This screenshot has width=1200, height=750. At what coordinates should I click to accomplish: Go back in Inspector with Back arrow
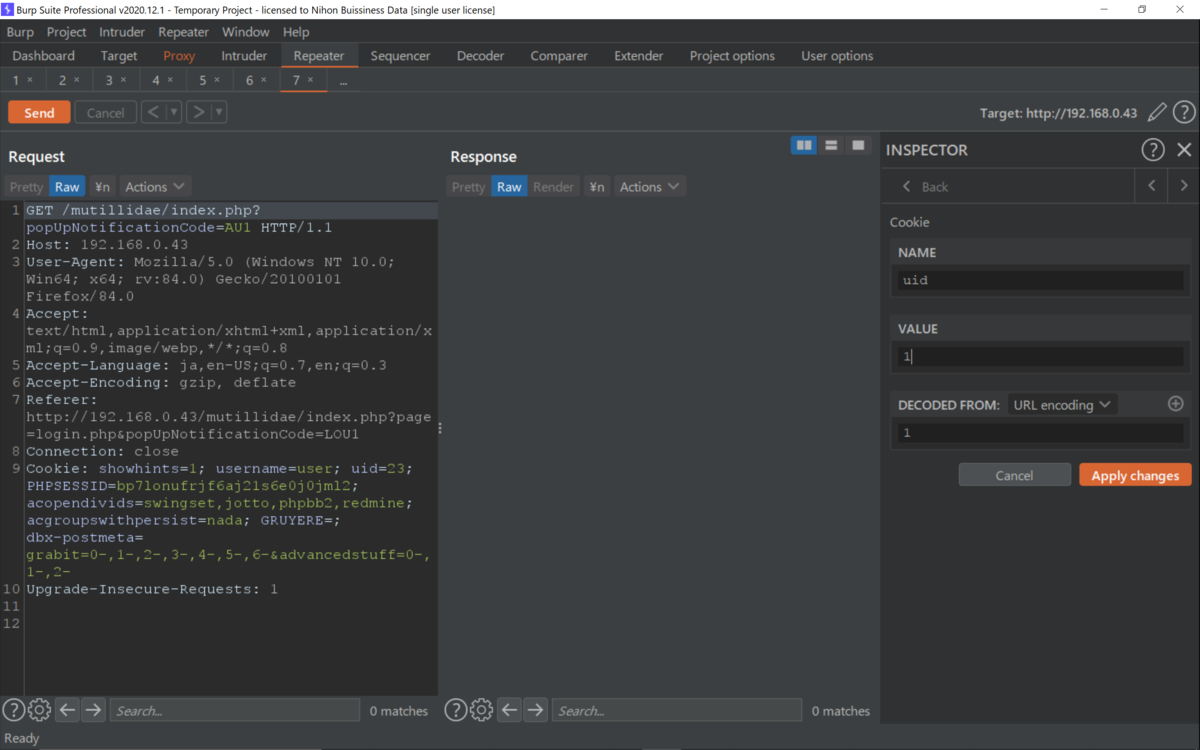pos(925,187)
